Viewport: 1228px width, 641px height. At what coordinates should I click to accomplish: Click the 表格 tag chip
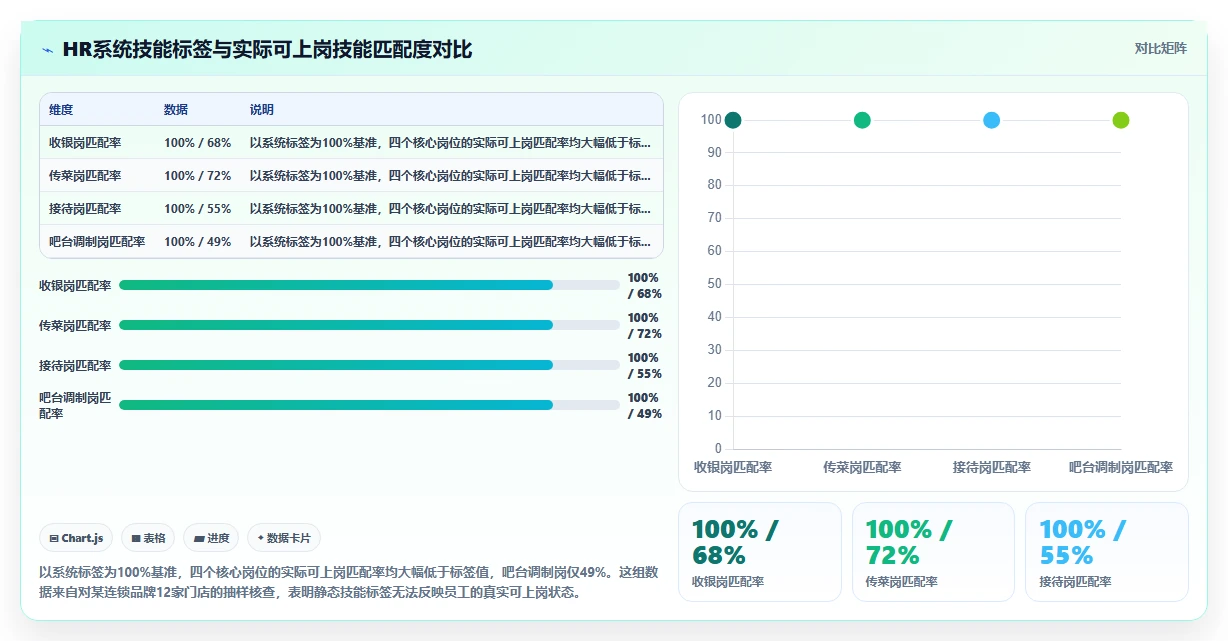point(148,538)
